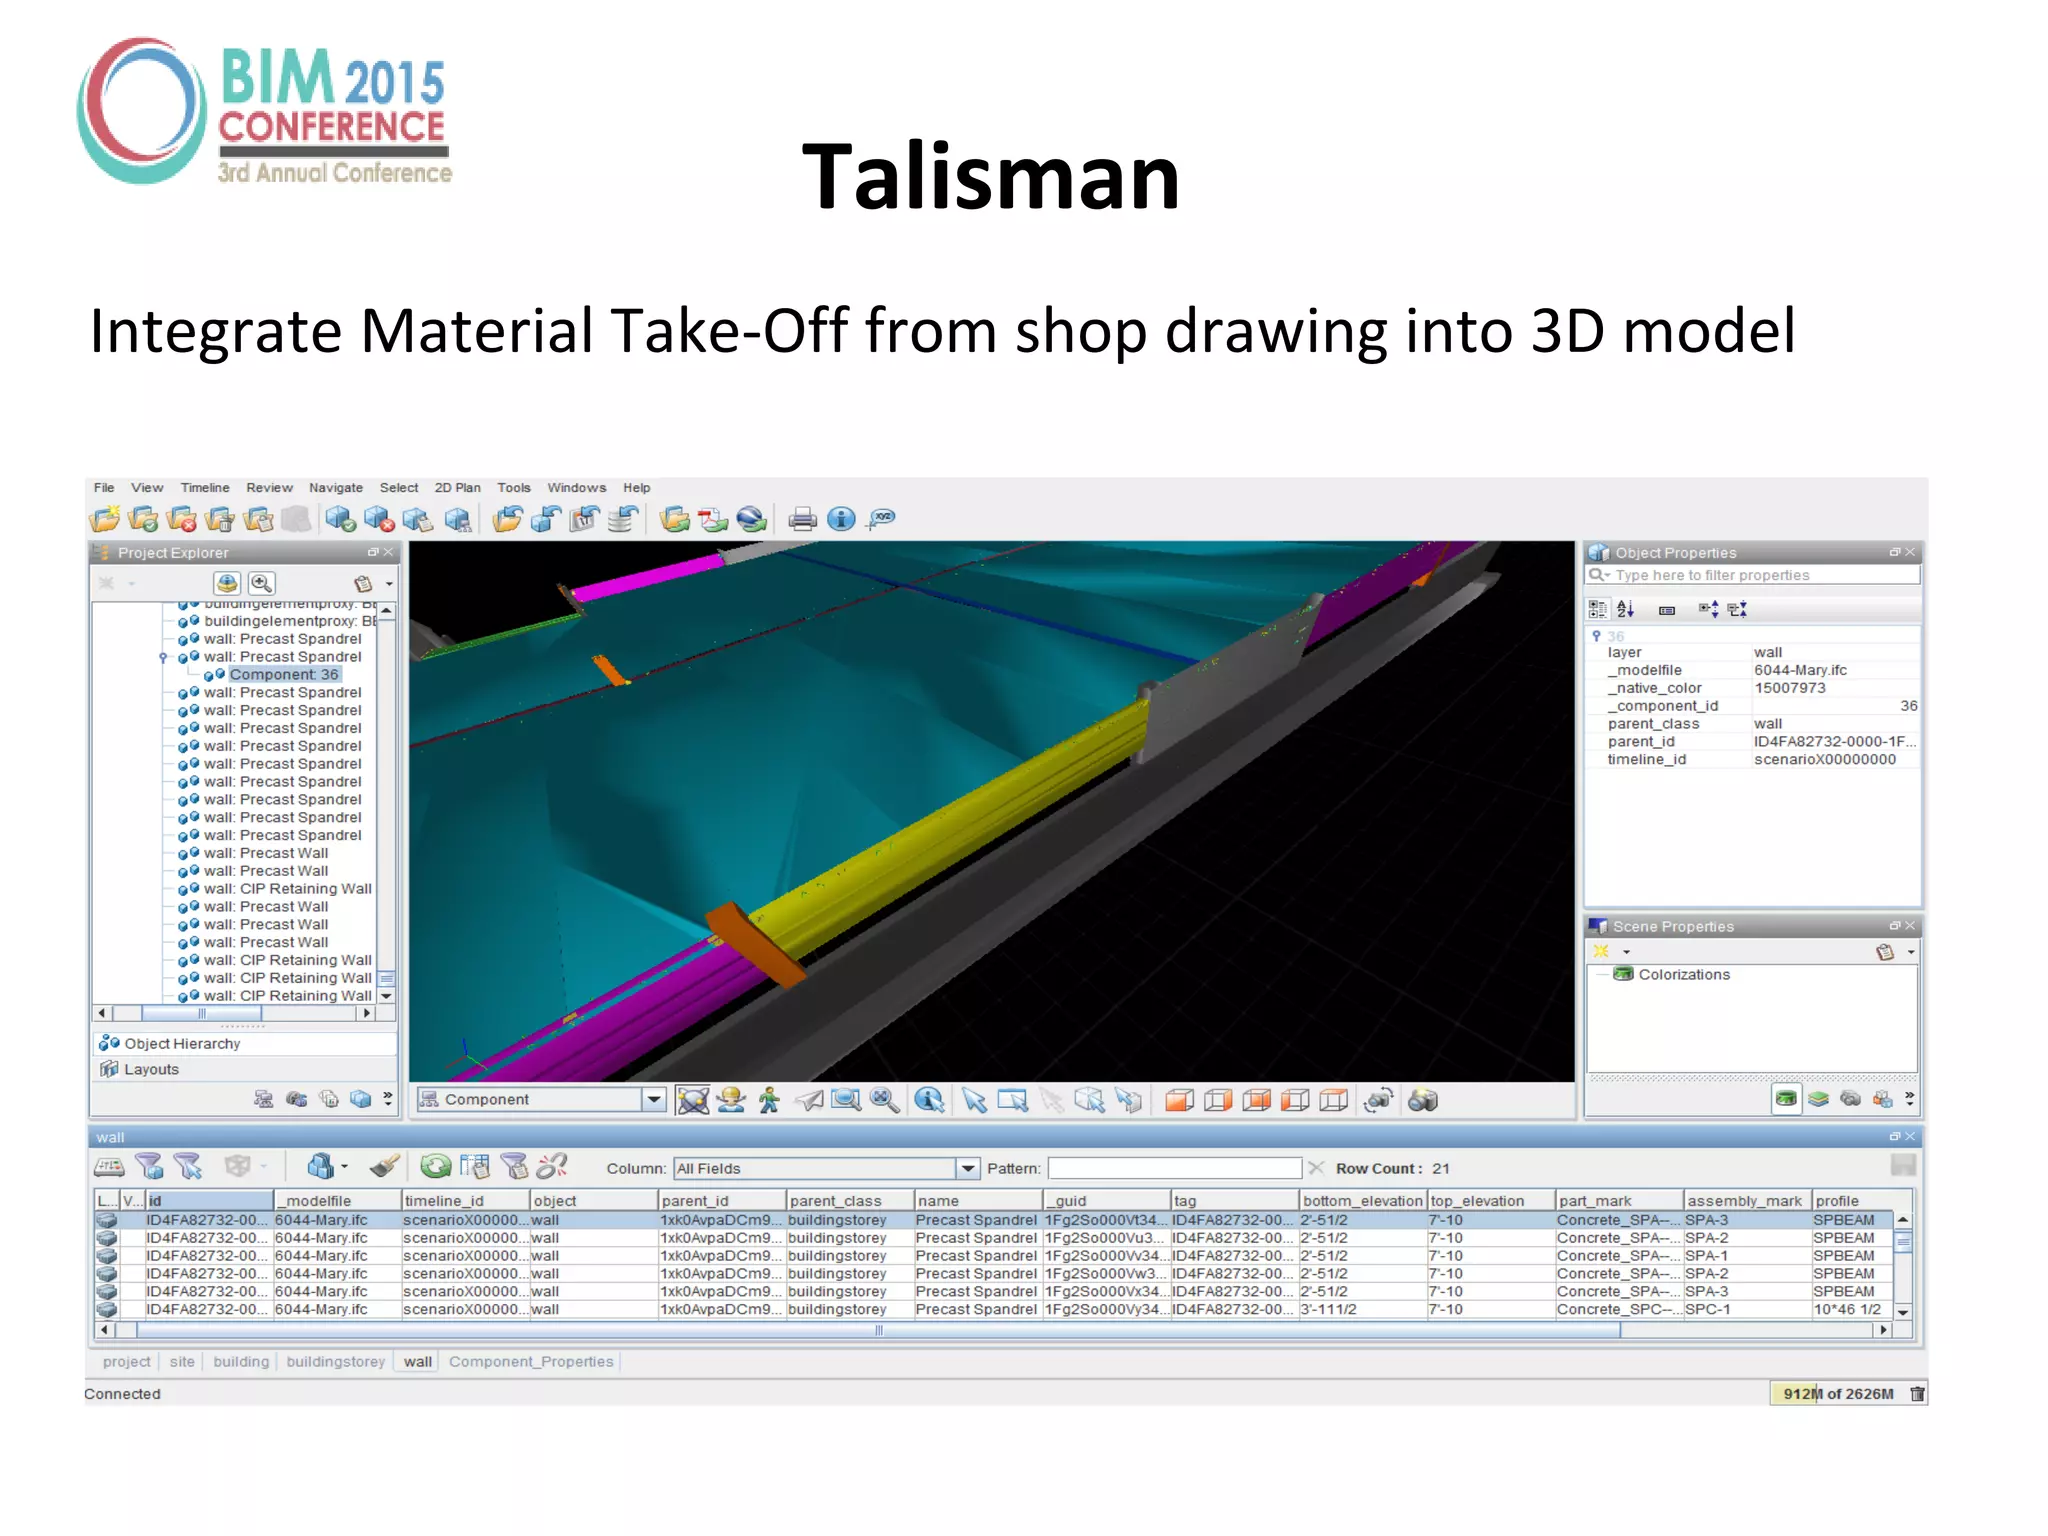Click the solid orange cube shading icon
2048x1536 pixels.
1180,1100
